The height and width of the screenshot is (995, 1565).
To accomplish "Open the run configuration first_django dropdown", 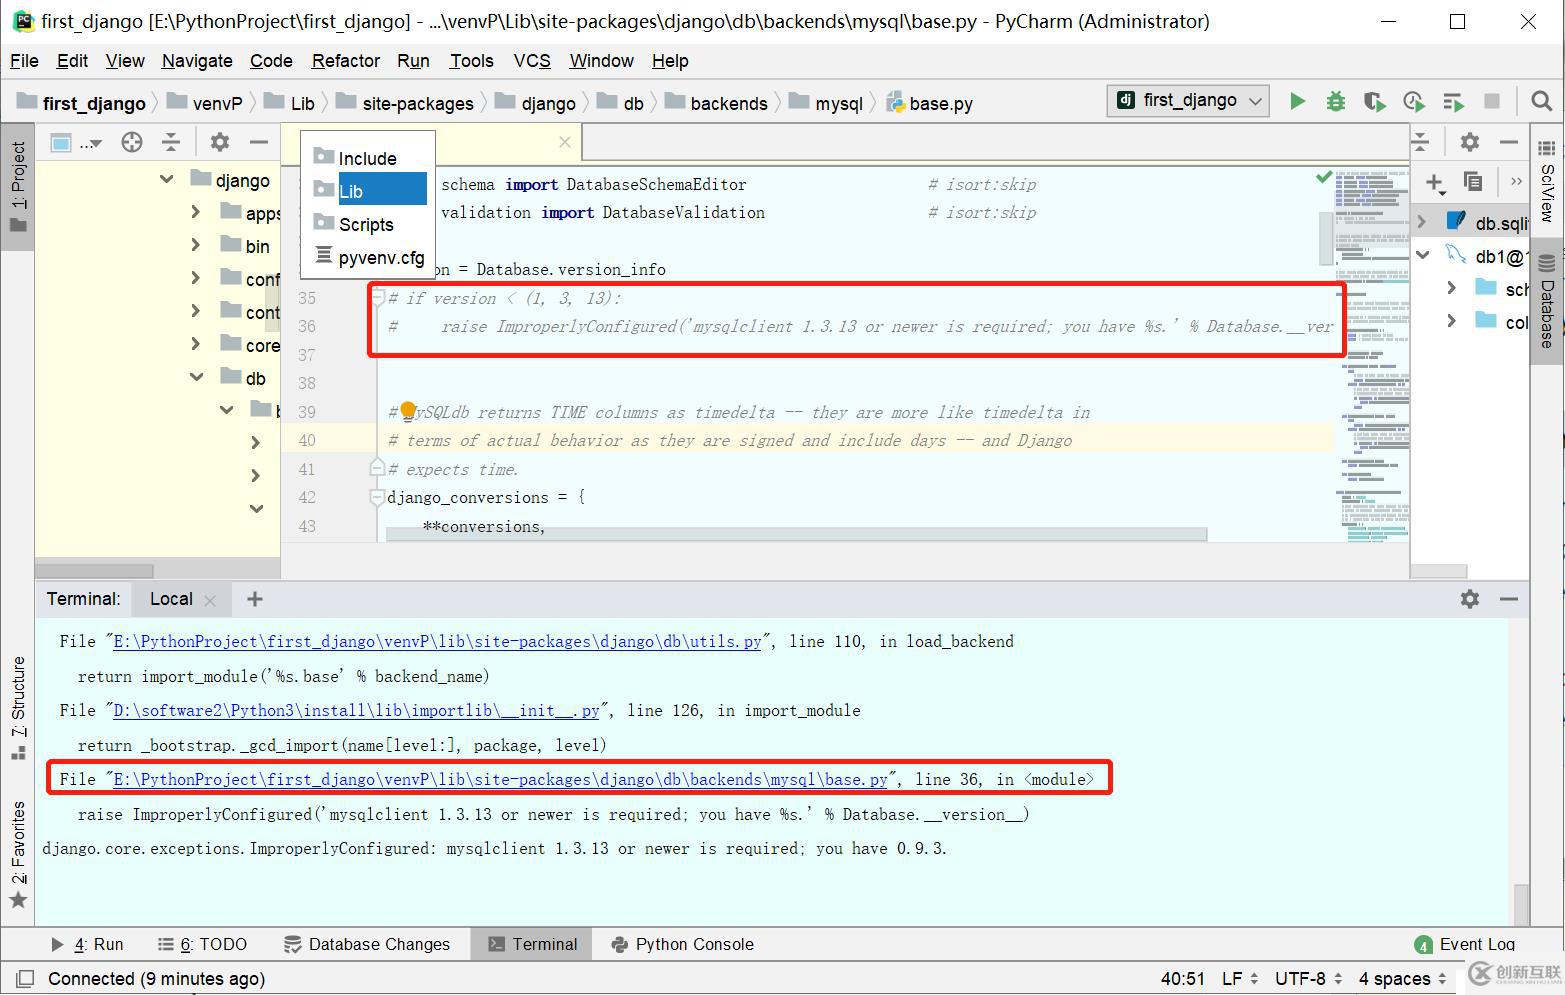I will pos(1189,100).
